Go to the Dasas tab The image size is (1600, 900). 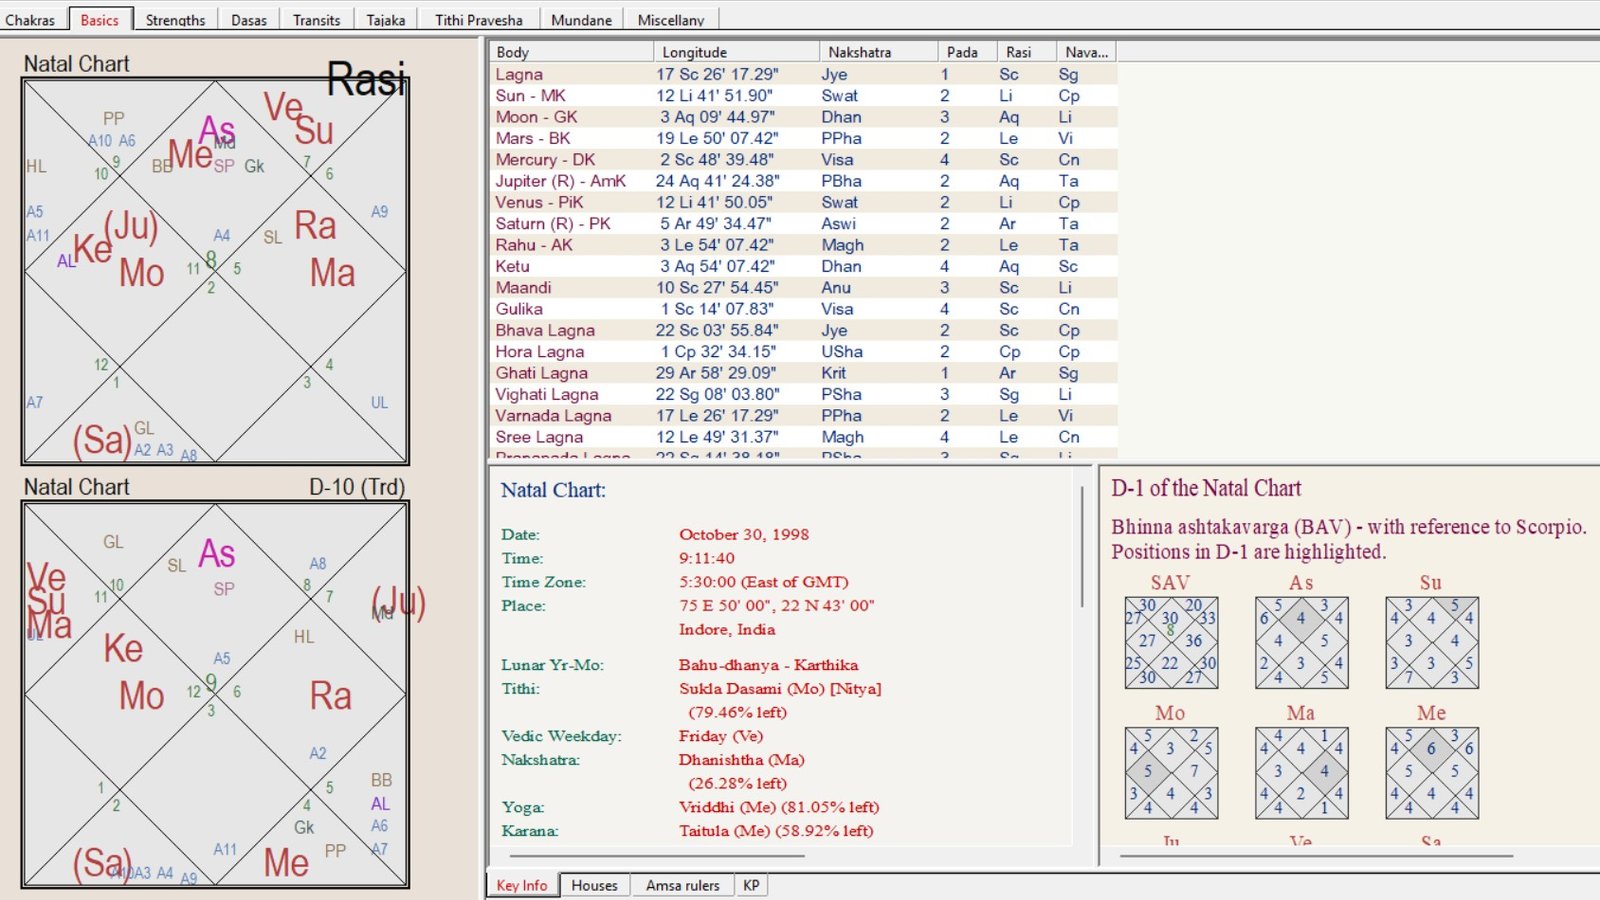coord(249,20)
